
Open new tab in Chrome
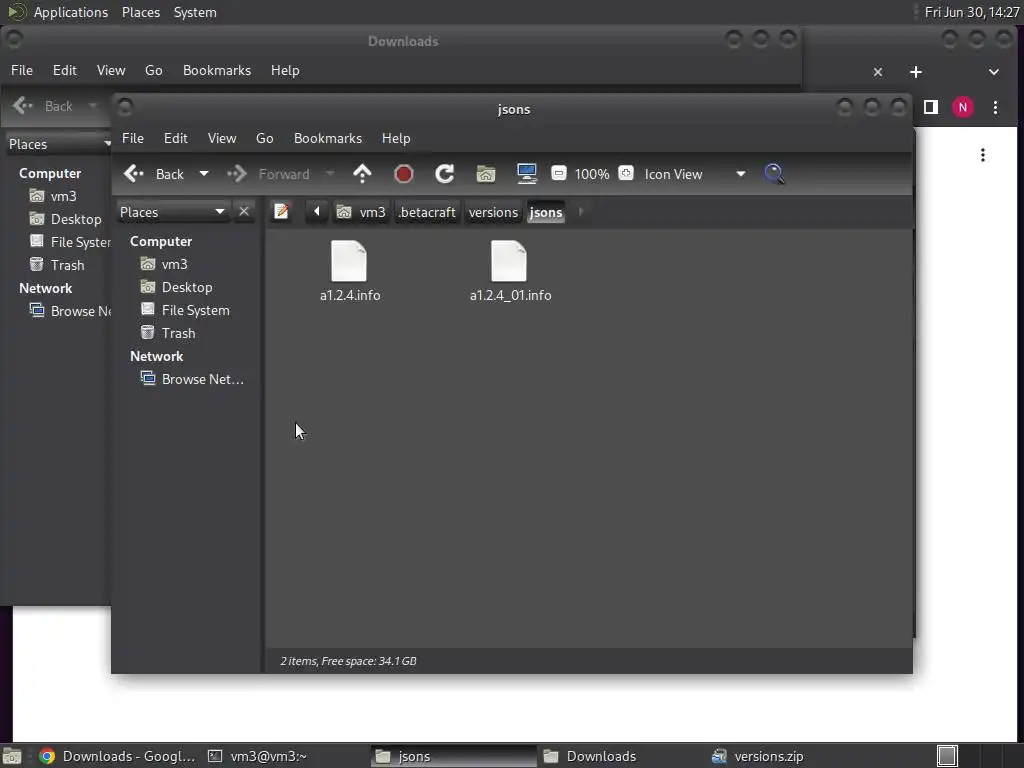coord(916,72)
